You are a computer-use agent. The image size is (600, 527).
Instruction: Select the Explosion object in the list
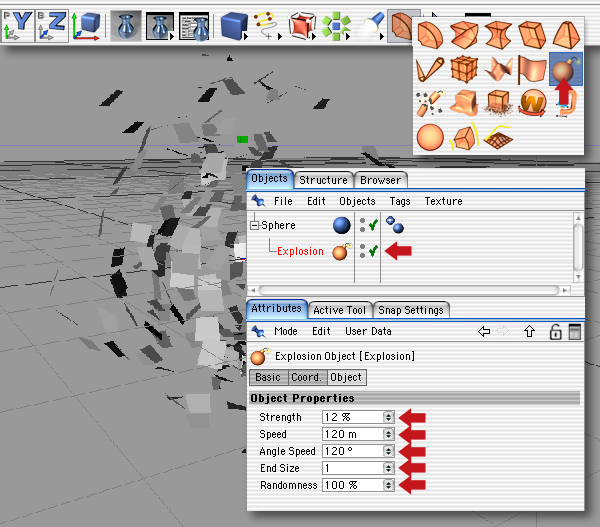coord(300,251)
